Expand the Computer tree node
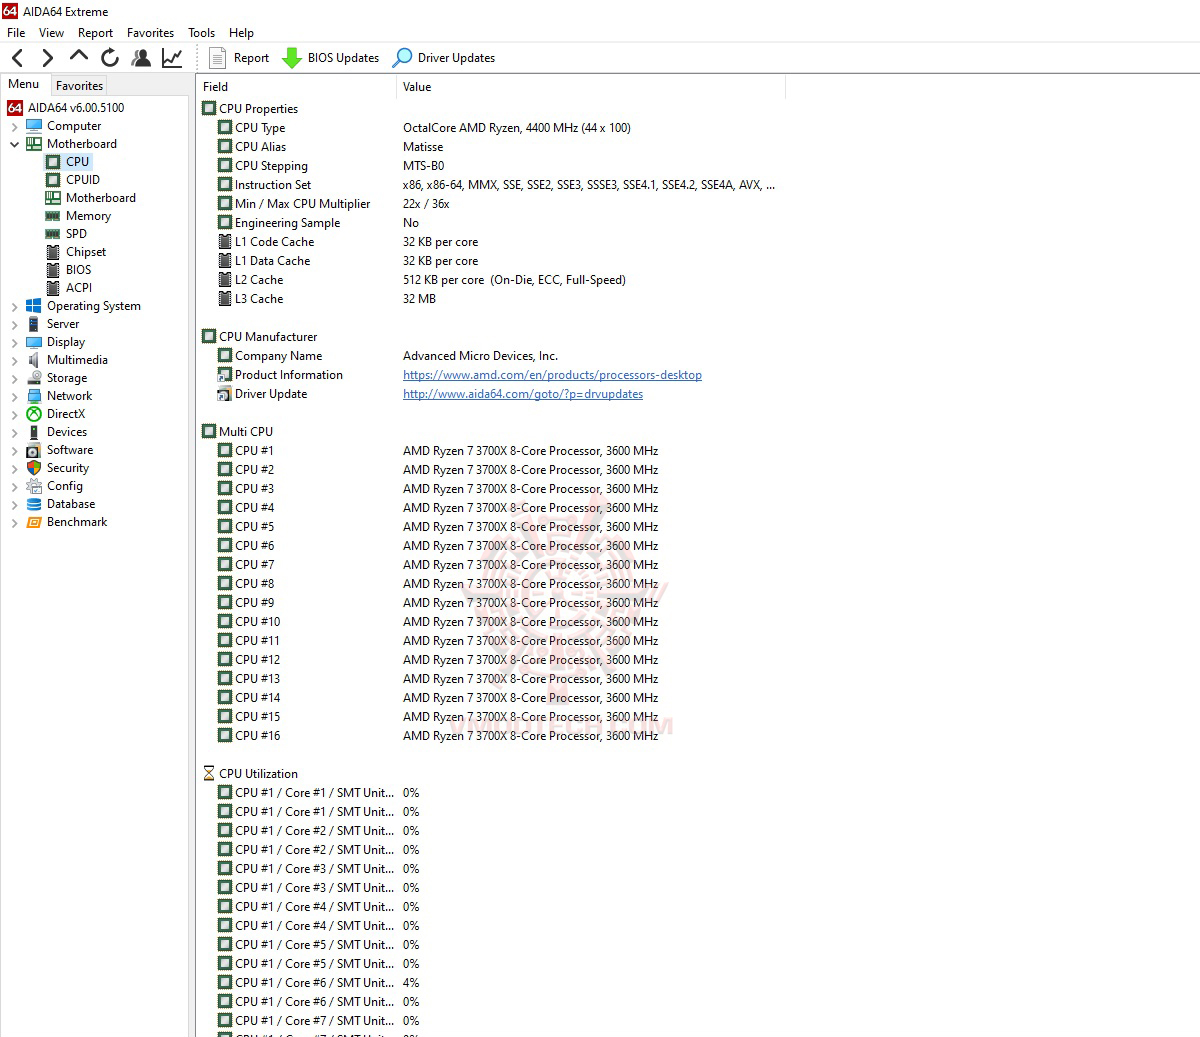The height and width of the screenshot is (1037, 1200). tap(14, 126)
